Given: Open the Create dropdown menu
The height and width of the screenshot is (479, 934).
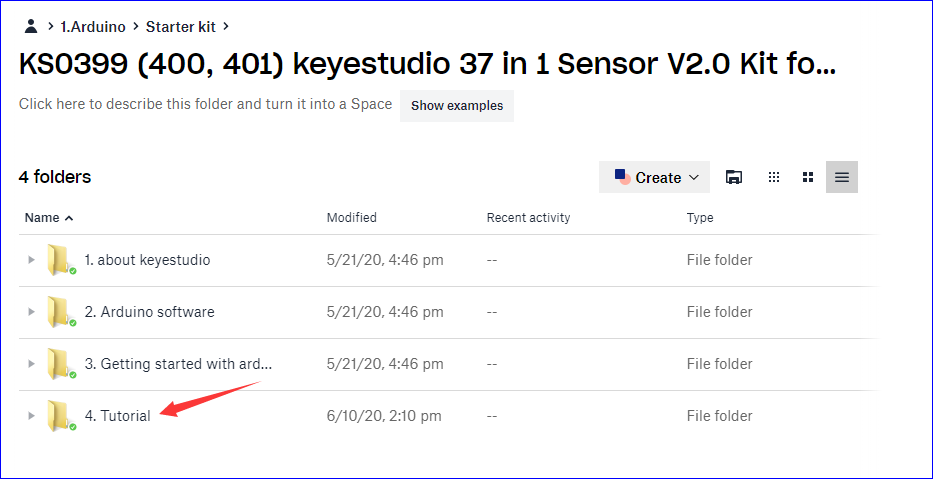Looking at the screenshot, I should 654,177.
